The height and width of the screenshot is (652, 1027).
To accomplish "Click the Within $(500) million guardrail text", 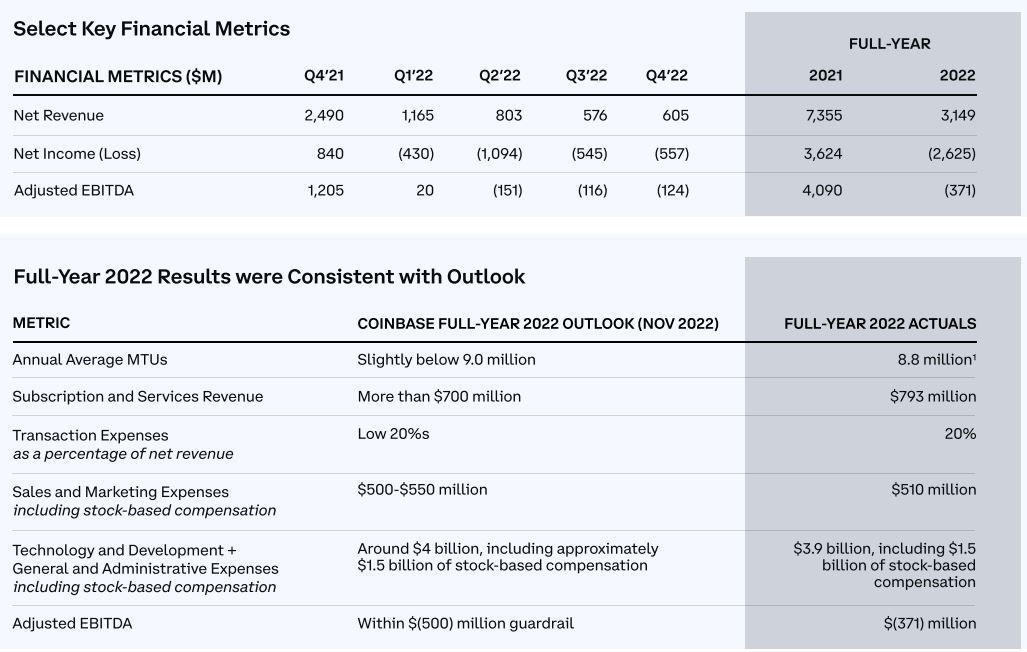I will point(465,624).
